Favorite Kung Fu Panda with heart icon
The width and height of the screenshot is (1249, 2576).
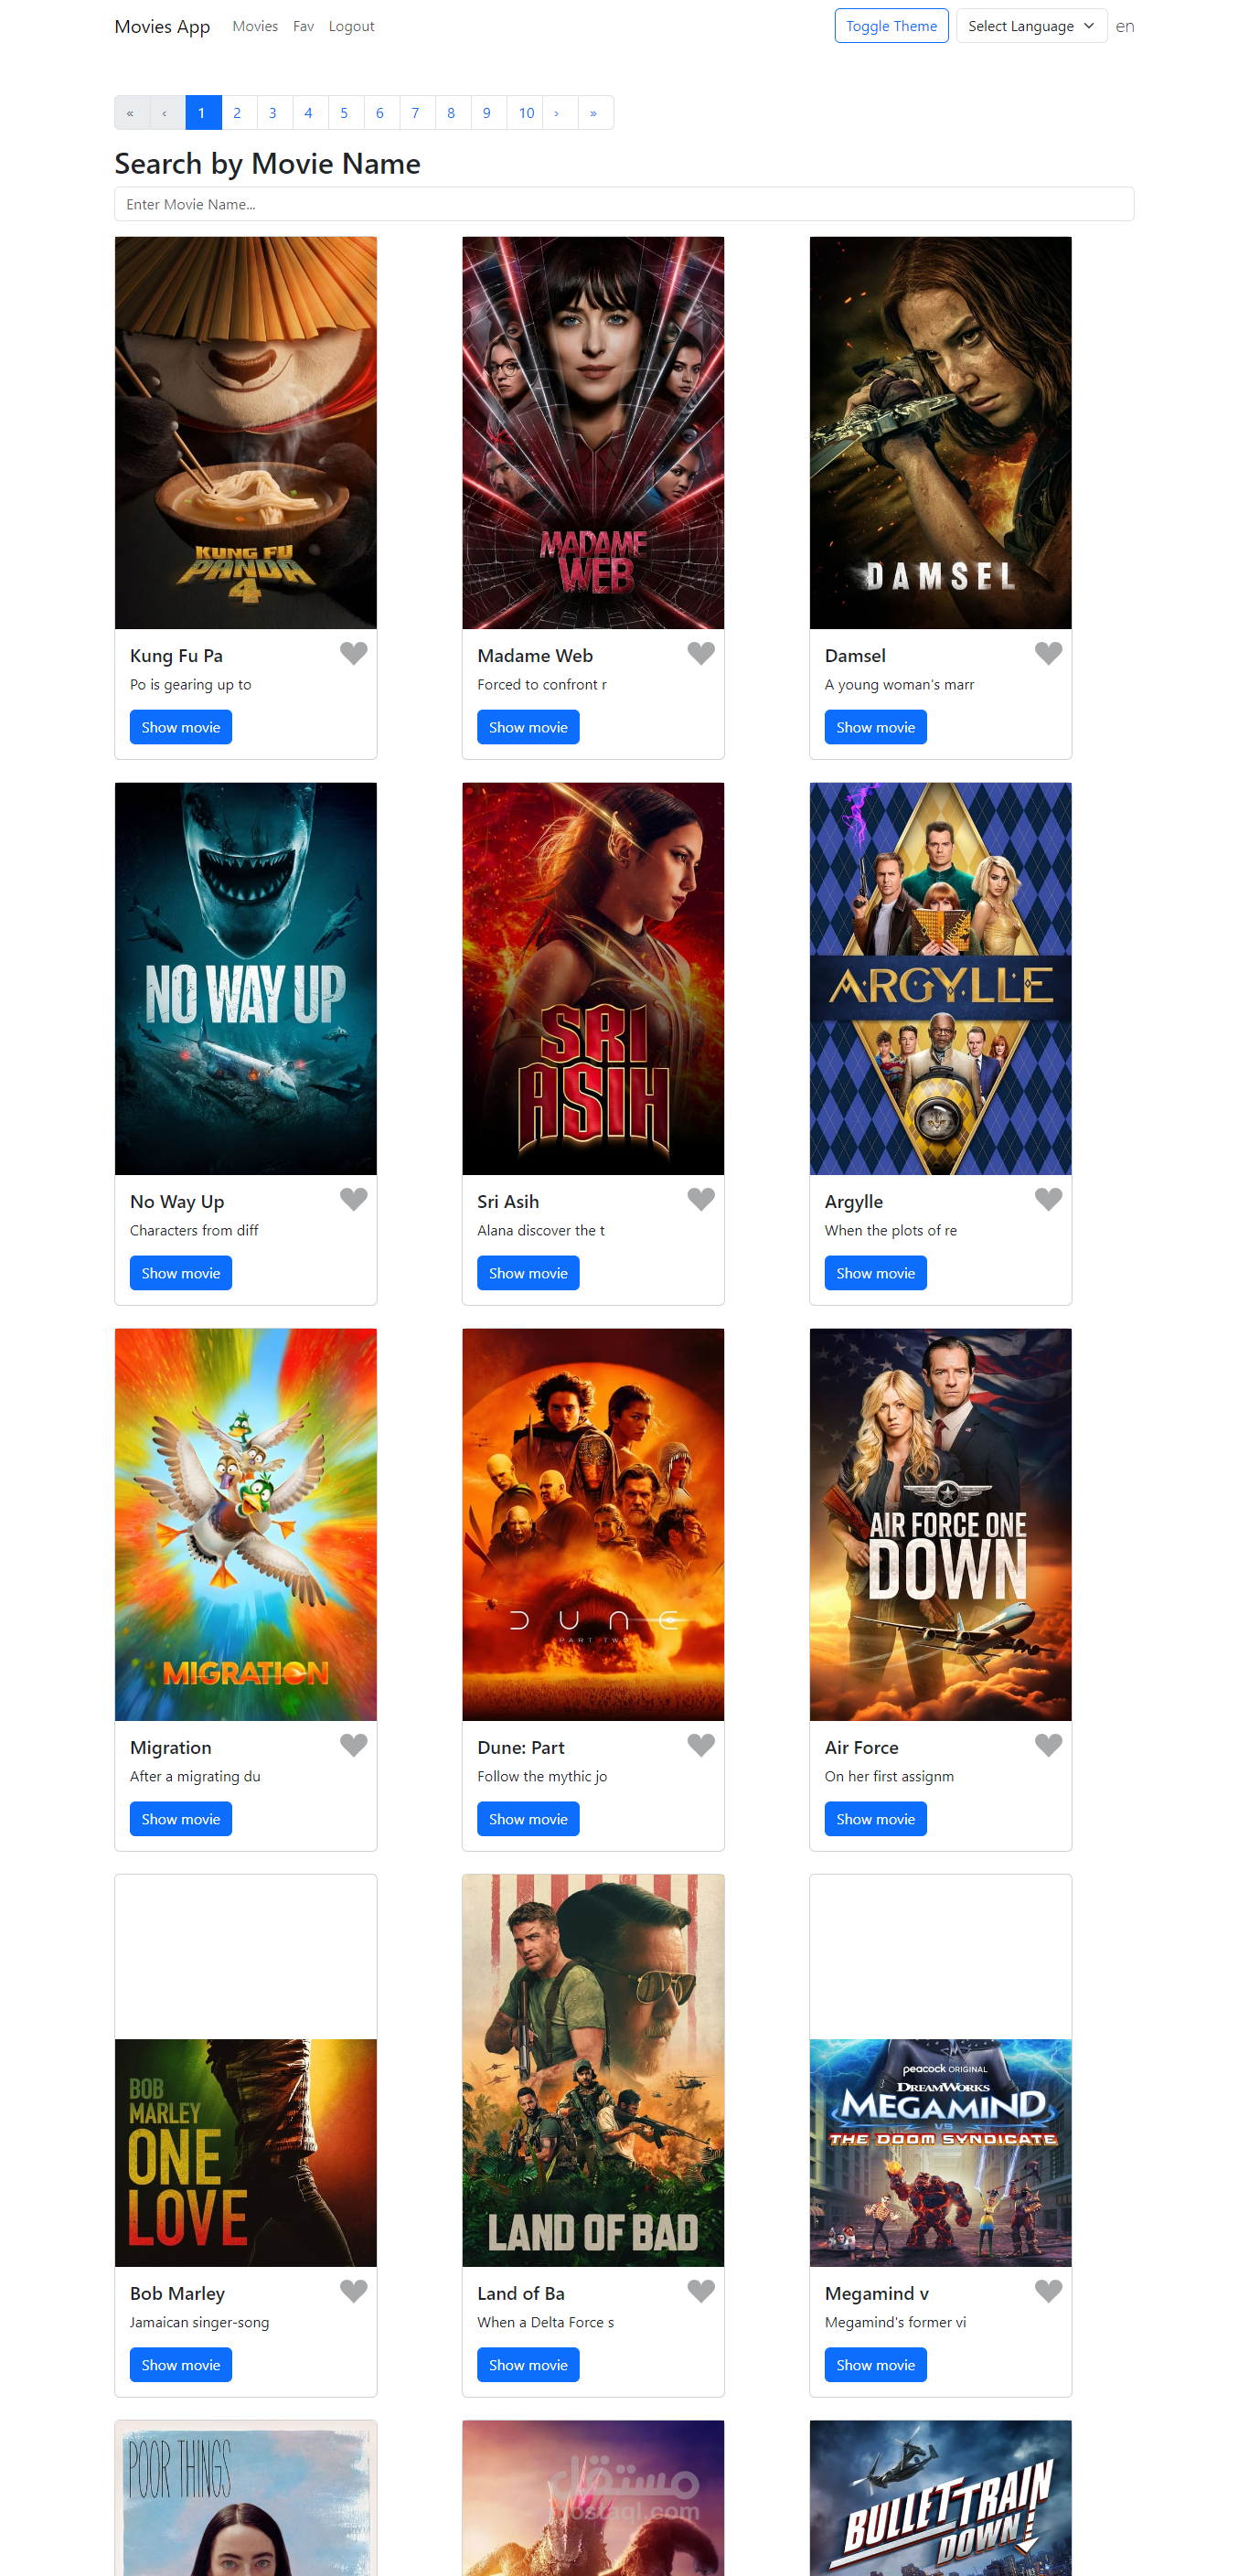click(353, 653)
